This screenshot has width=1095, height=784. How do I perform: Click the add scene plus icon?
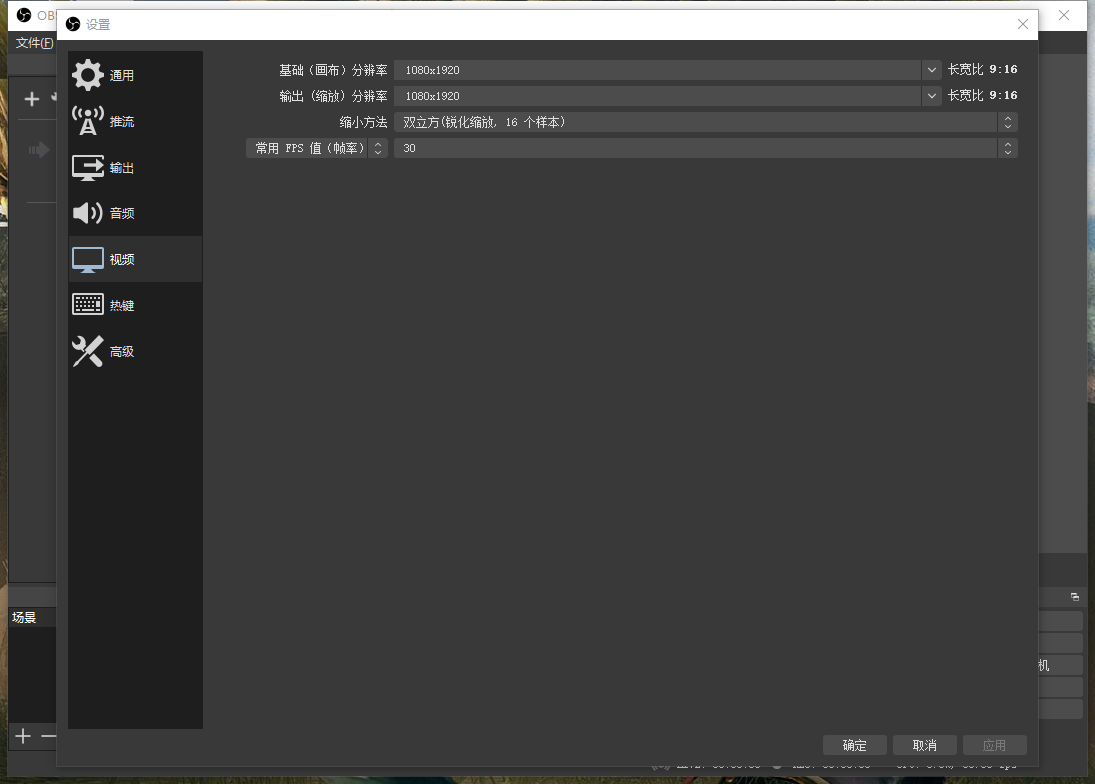[x=23, y=737]
